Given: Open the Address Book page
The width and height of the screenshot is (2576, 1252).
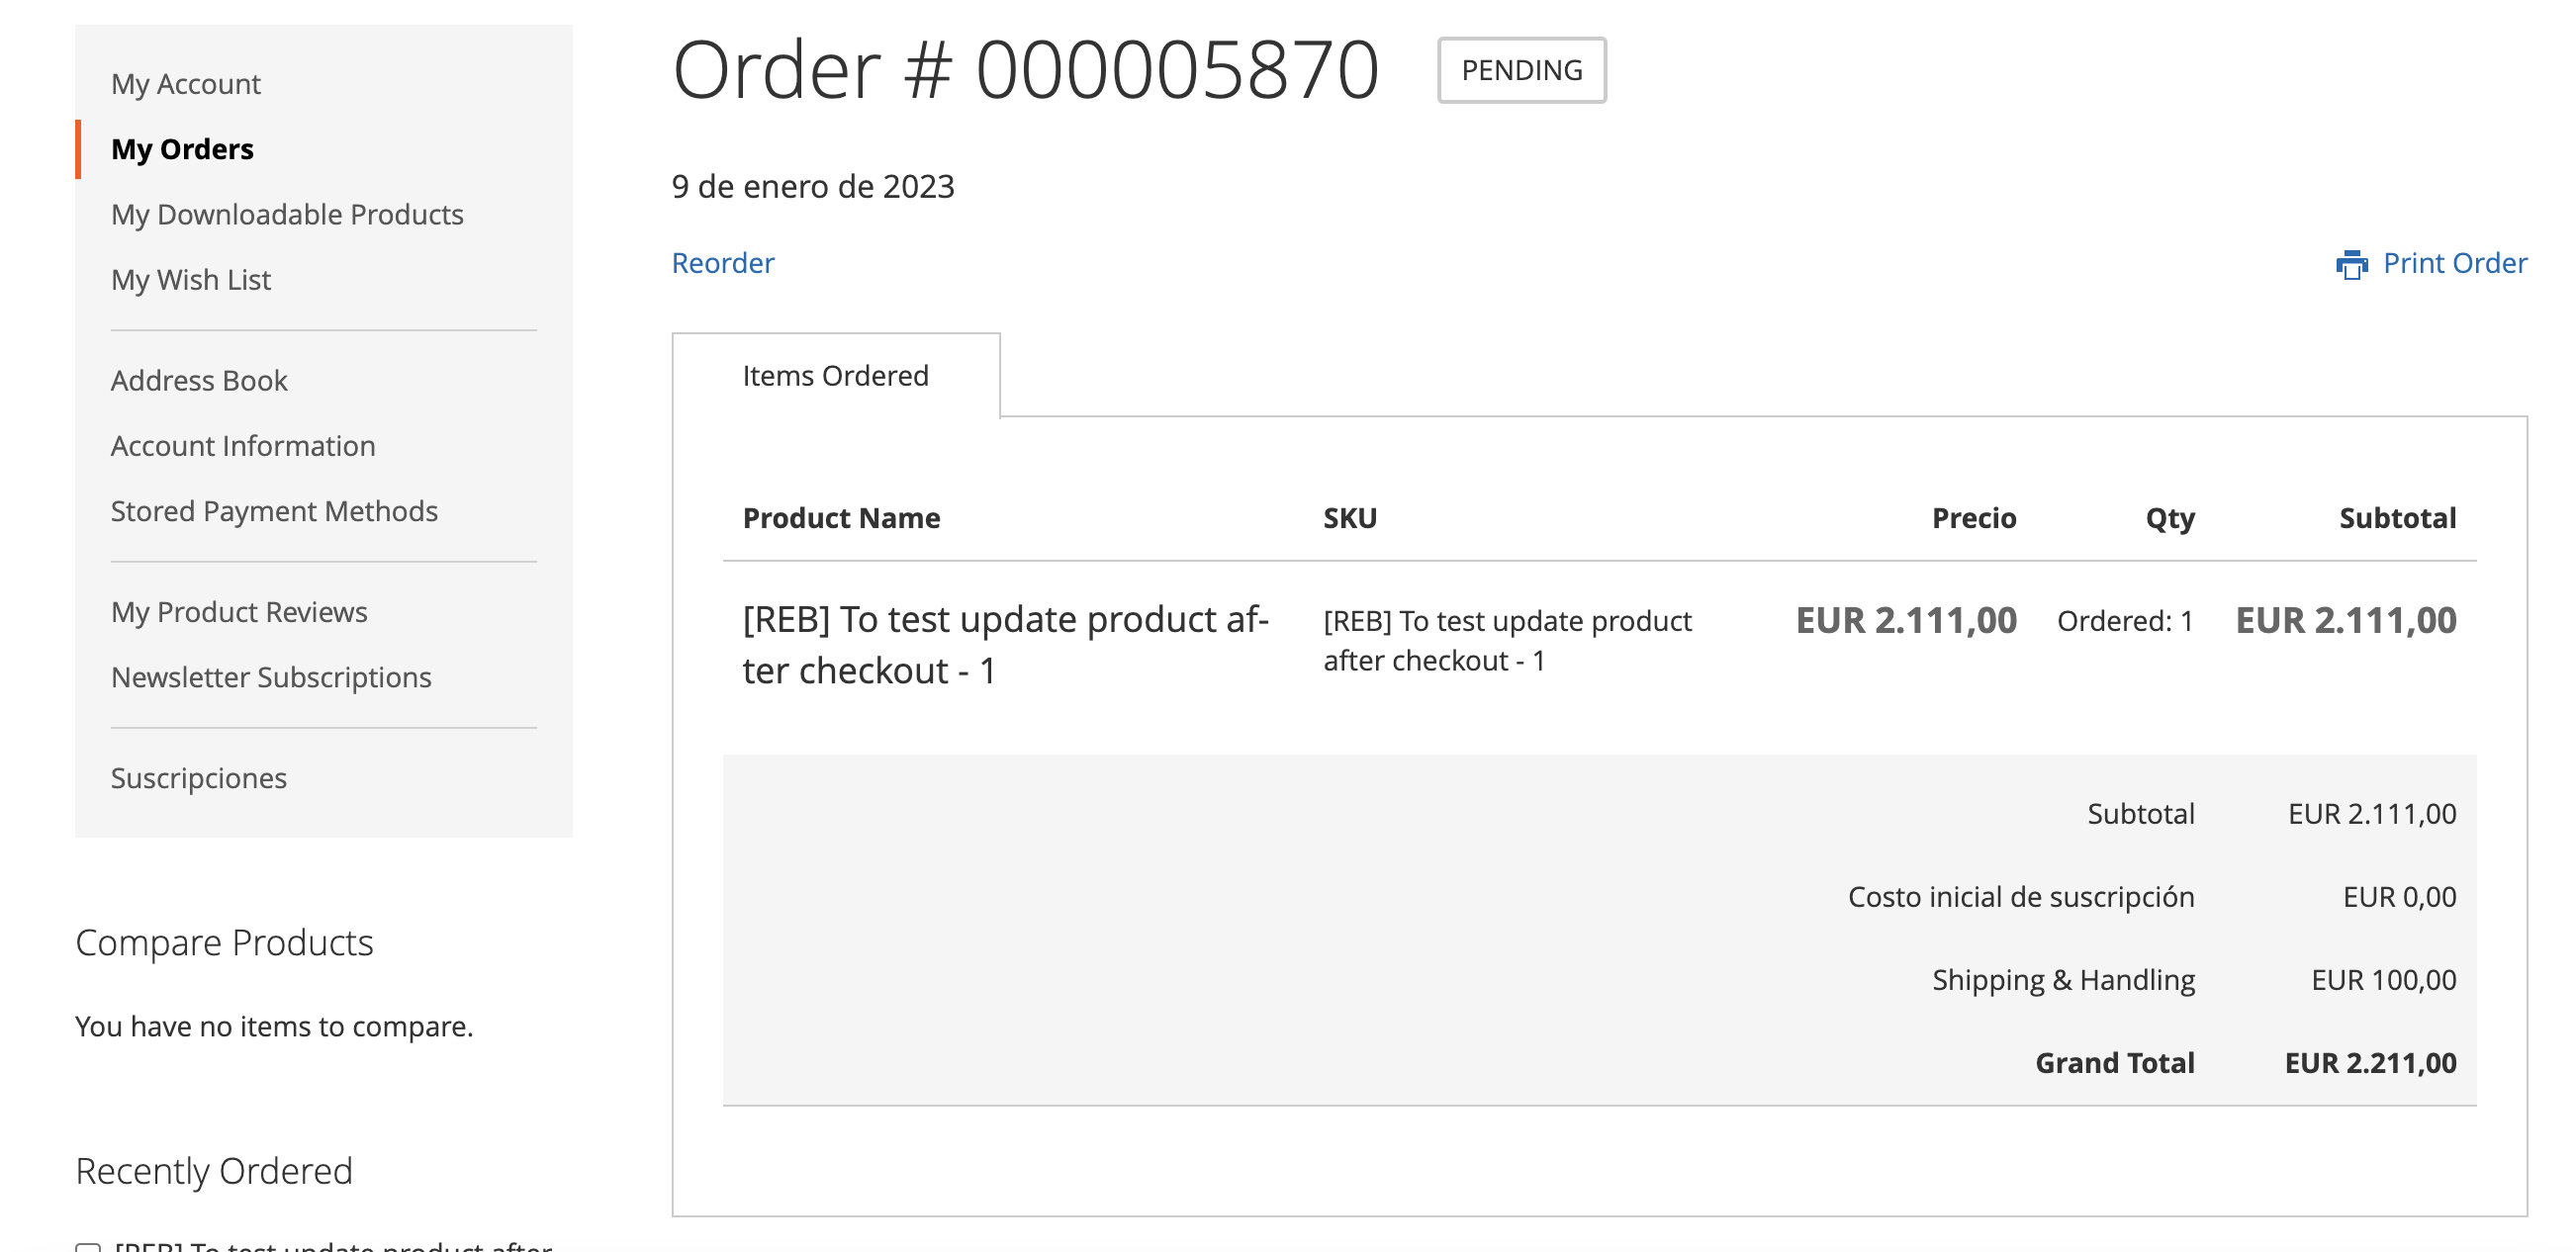Looking at the screenshot, I should [x=199, y=380].
